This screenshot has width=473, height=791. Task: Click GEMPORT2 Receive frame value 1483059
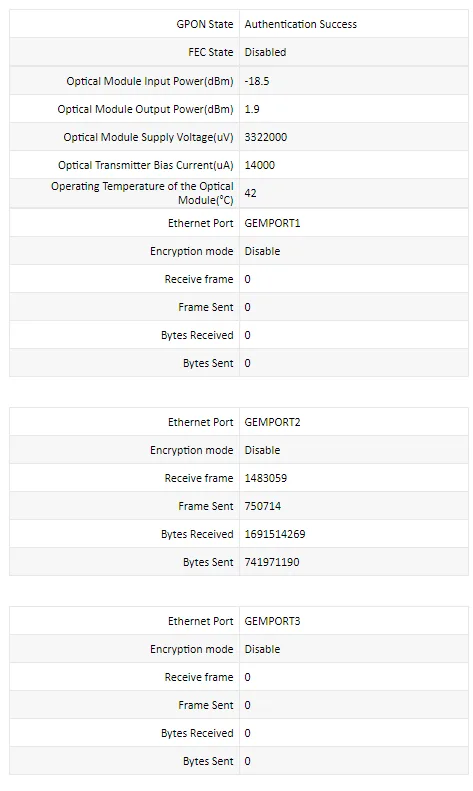click(x=266, y=478)
